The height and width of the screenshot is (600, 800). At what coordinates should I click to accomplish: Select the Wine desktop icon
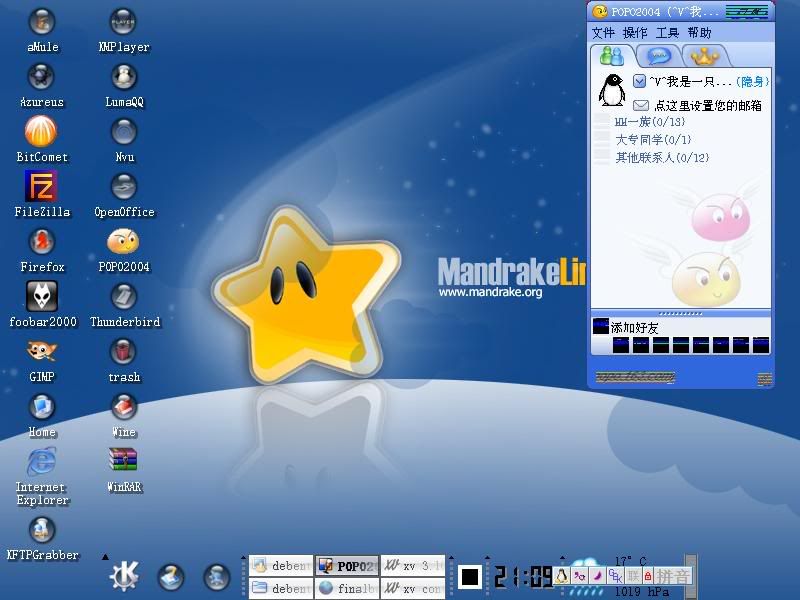(x=124, y=416)
